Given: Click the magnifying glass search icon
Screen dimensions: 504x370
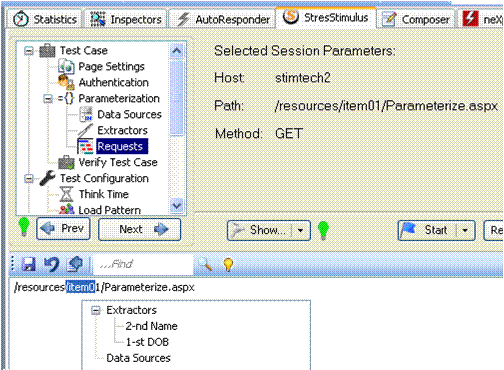Looking at the screenshot, I should [205, 264].
